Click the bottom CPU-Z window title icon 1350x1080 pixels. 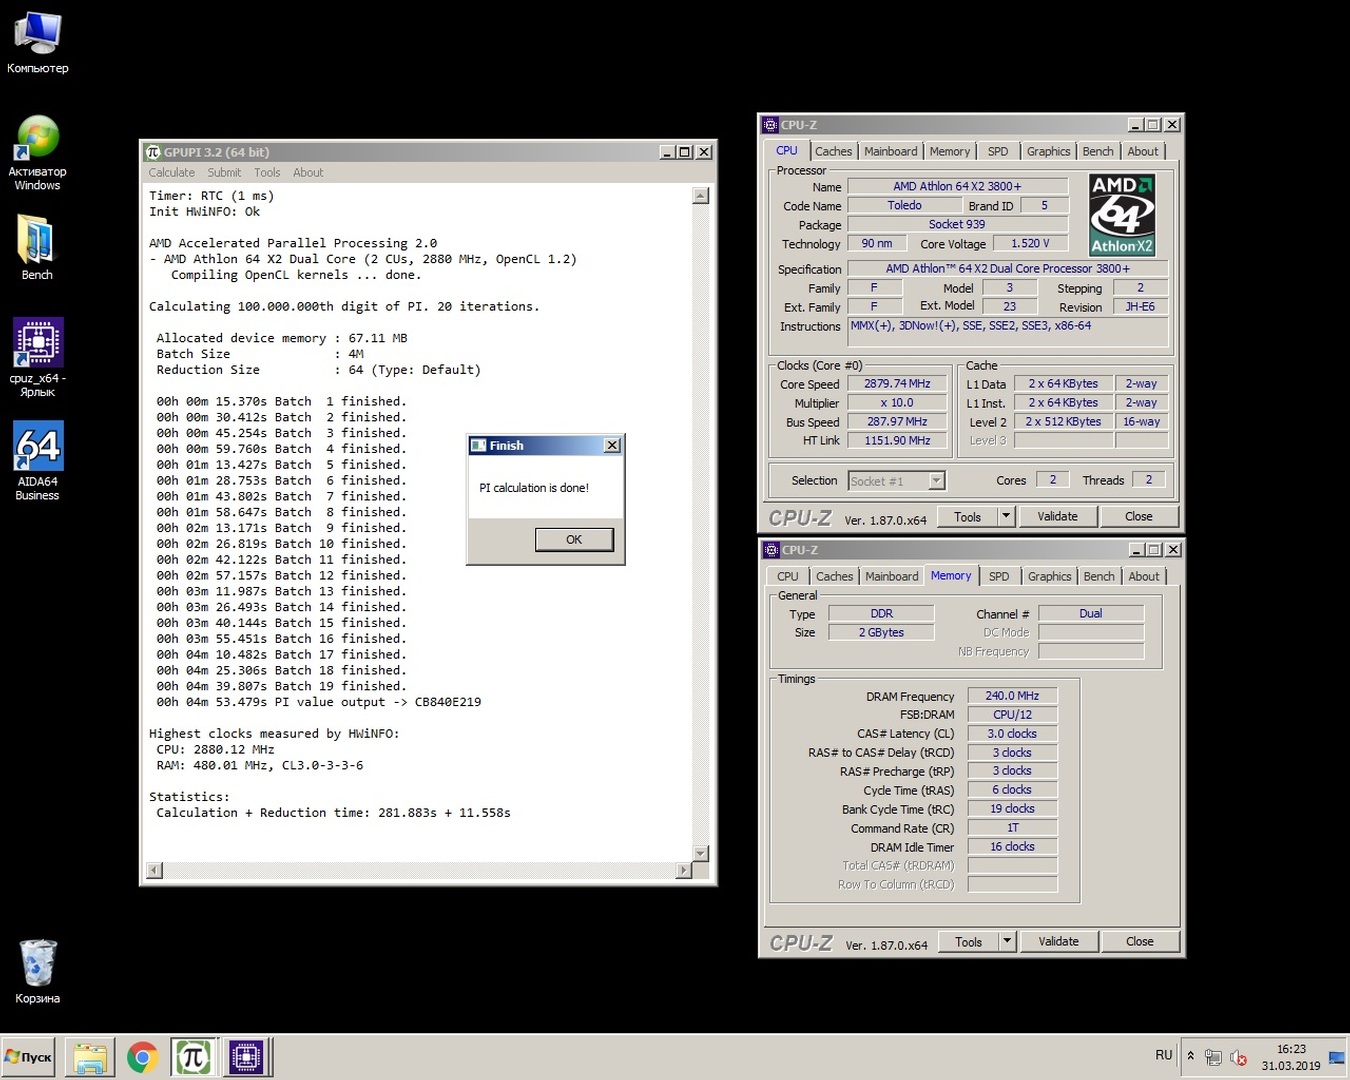coord(771,550)
